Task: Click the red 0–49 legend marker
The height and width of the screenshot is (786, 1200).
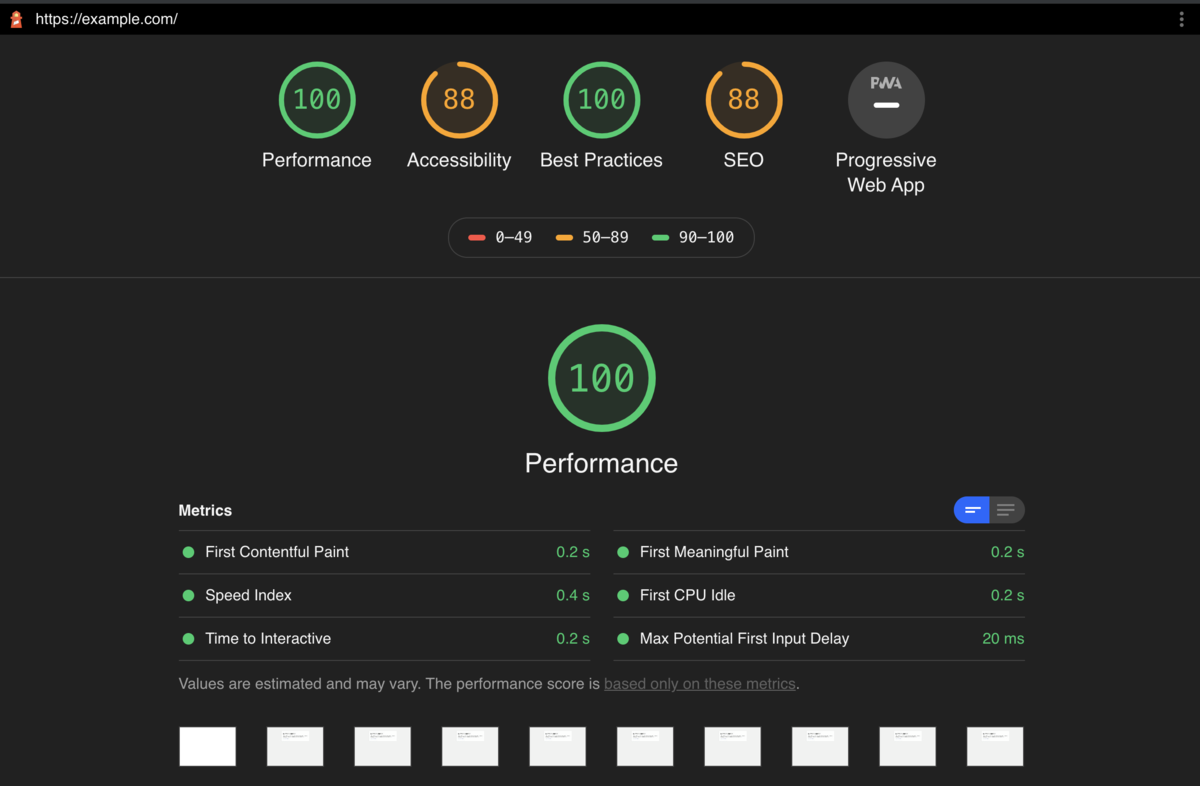Action: [x=477, y=237]
